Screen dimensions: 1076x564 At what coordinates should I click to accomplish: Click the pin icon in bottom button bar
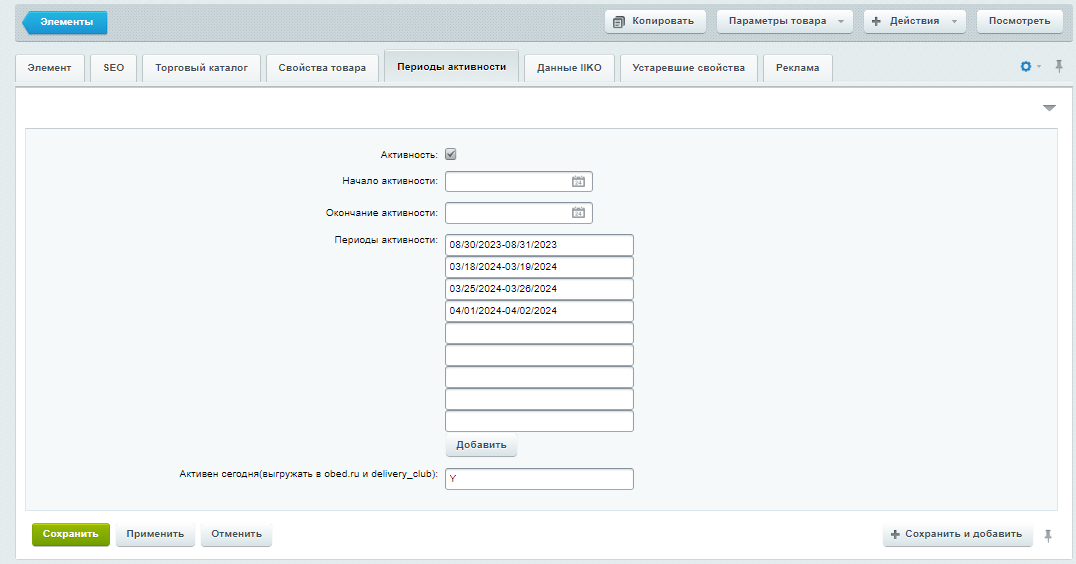pos(1048,535)
